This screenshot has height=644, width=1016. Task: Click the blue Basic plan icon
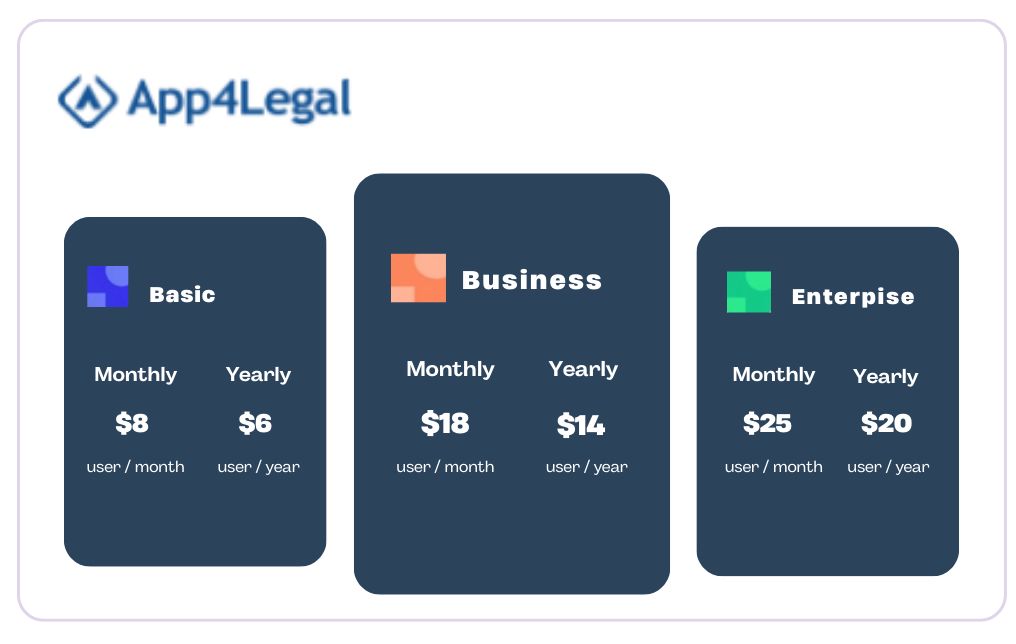coord(108,286)
